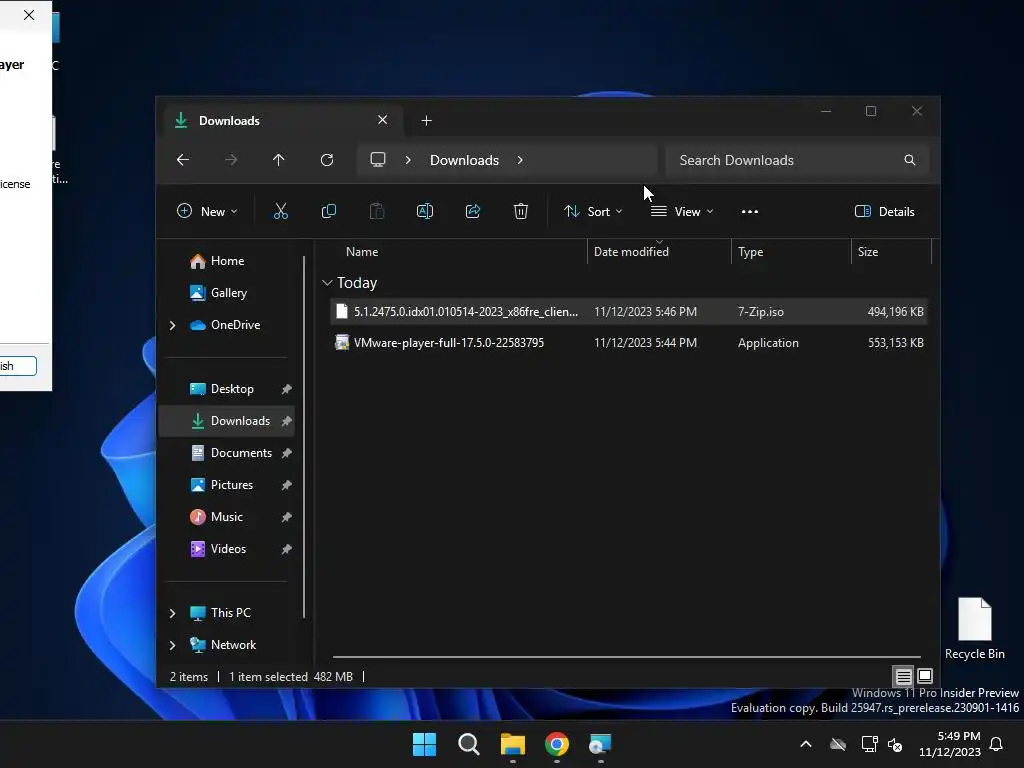This screenshot has height=768, width=1024.
Task: Click the Search Downloads field
Action: point(797,160)
